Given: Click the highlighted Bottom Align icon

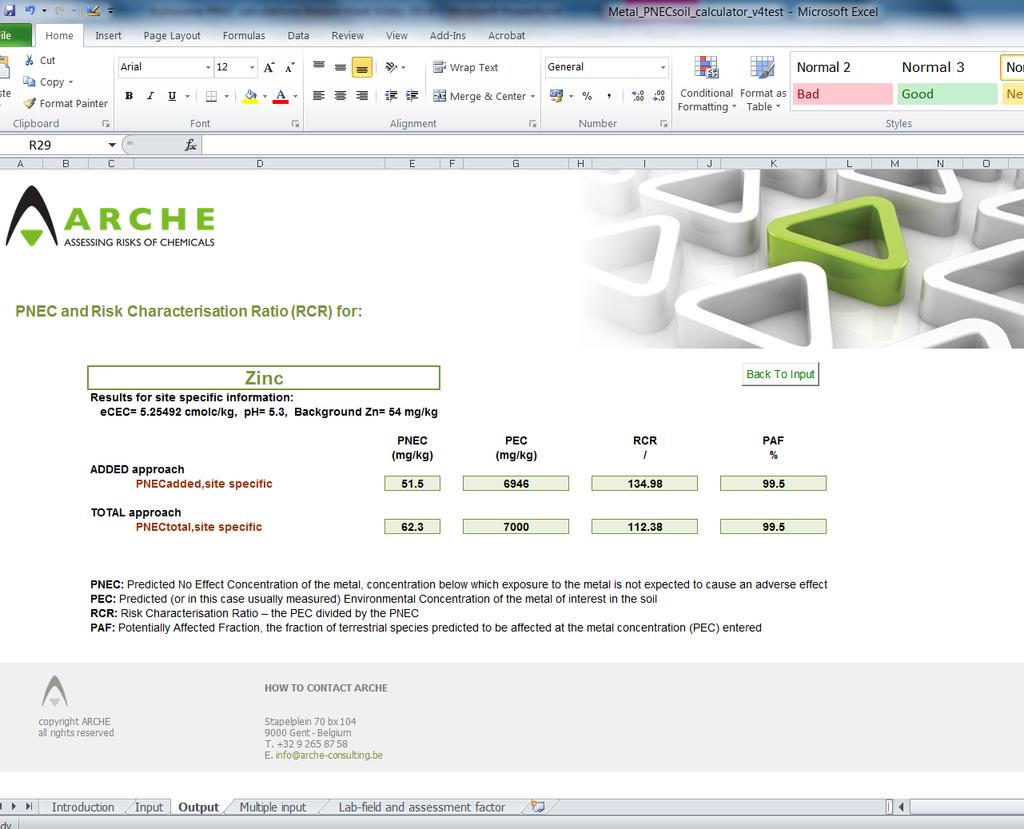Looking at the screenshot, I should 362,67.
